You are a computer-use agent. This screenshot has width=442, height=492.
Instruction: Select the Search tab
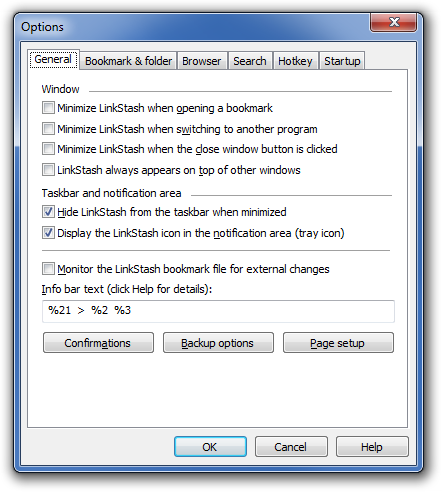tap(250, 61)
